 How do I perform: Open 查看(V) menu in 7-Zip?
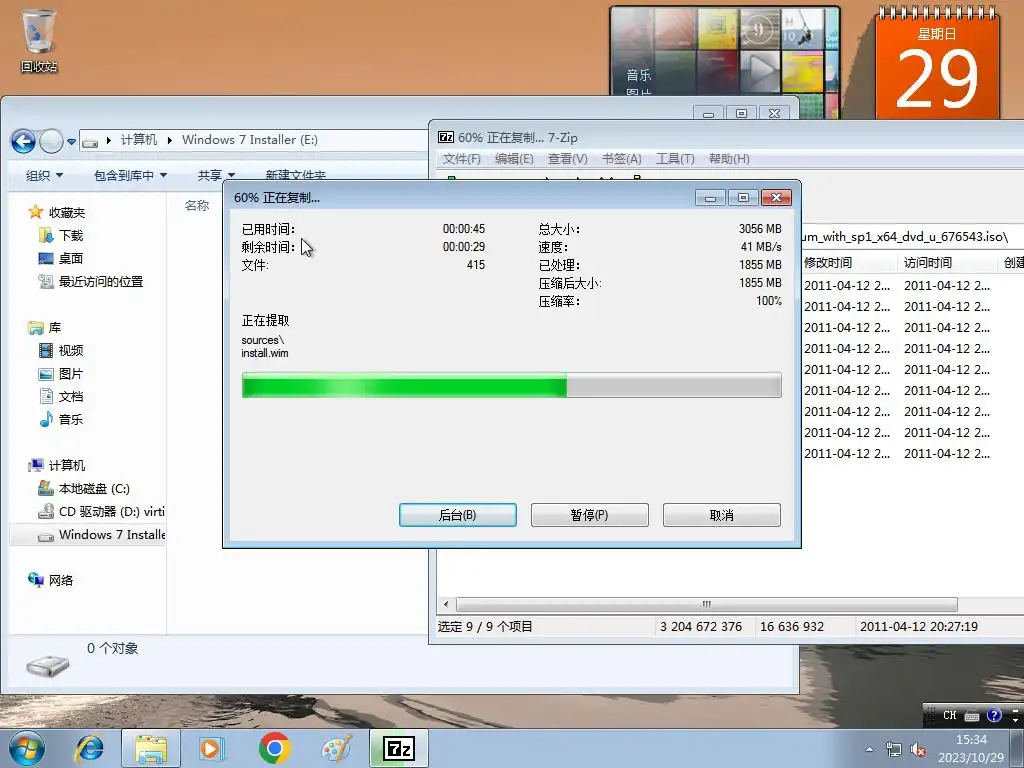pyautogui.click(x=568, y=159)
